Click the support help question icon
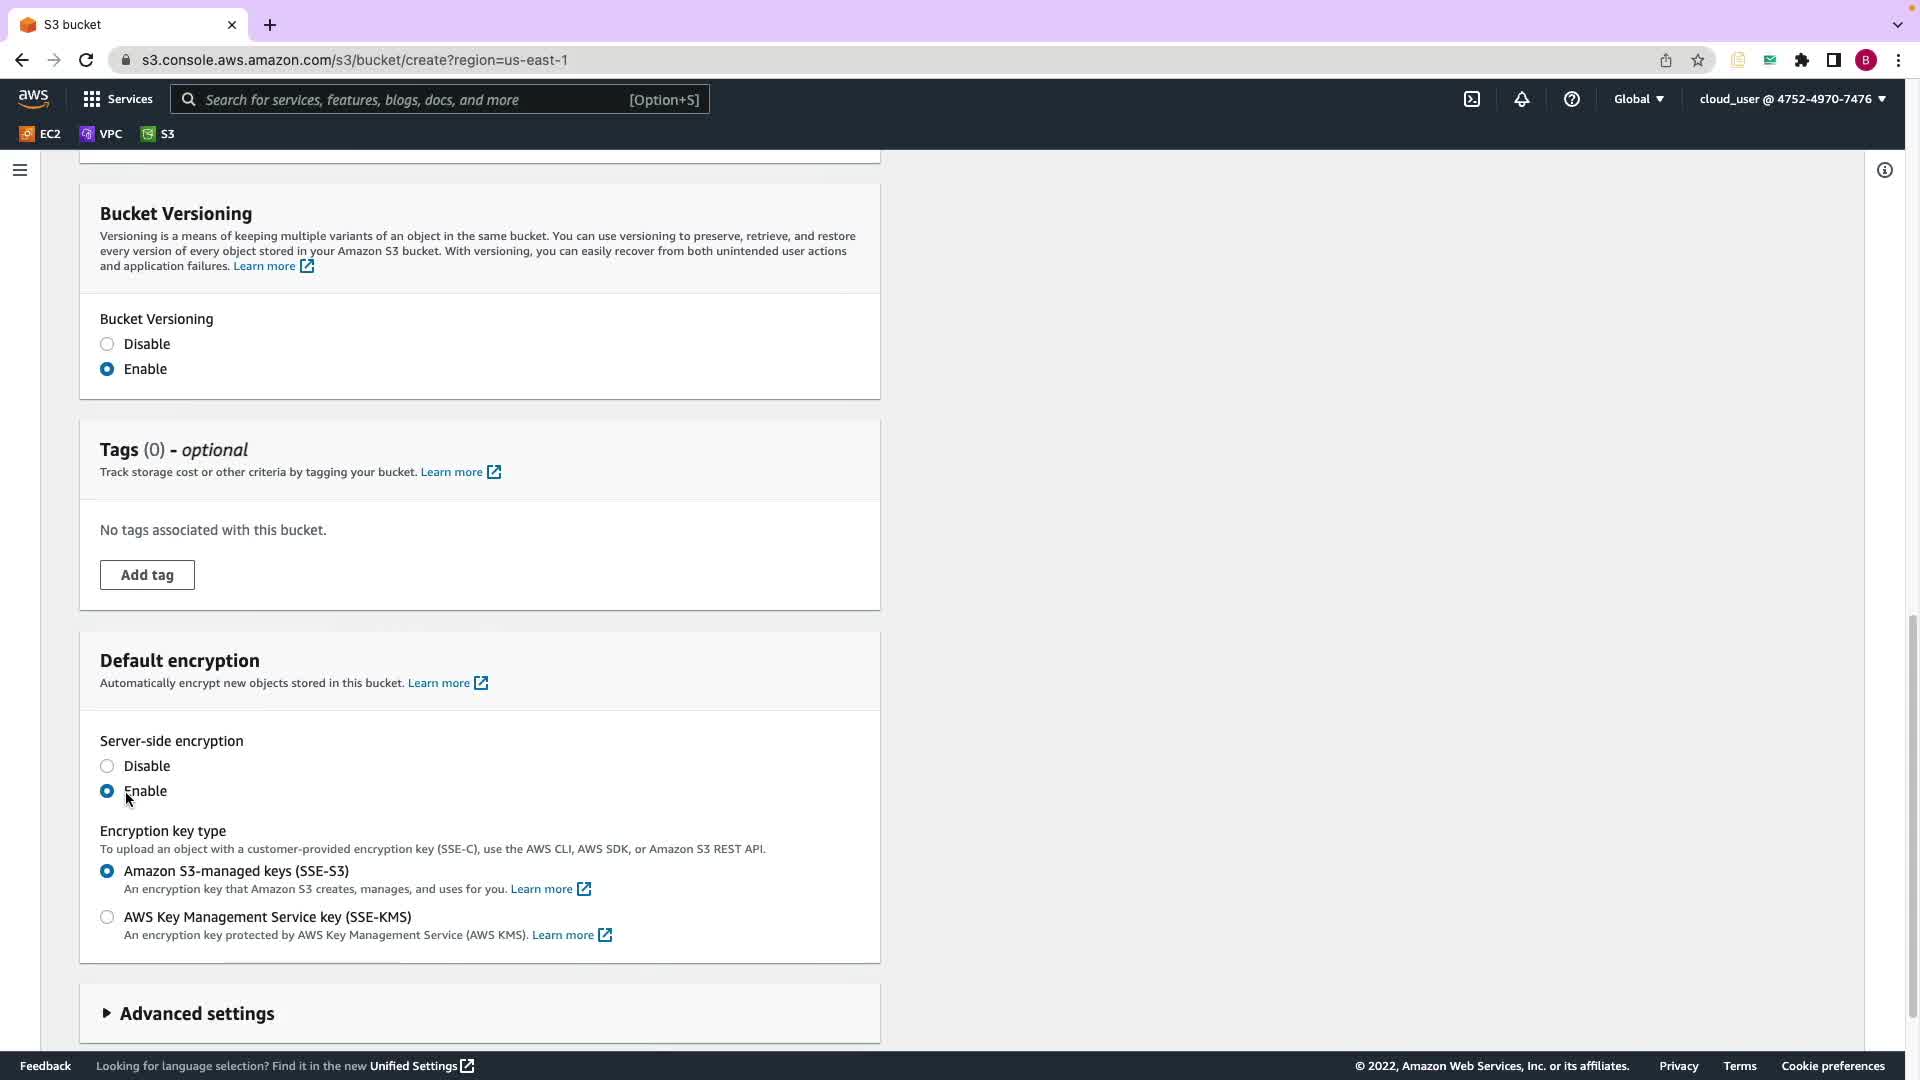 coord(1571,99)
